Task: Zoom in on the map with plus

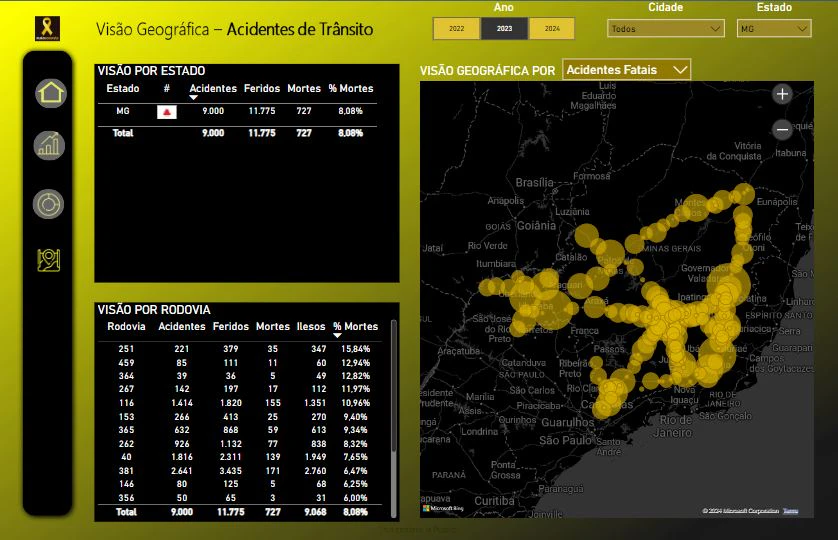Action: 782,94
